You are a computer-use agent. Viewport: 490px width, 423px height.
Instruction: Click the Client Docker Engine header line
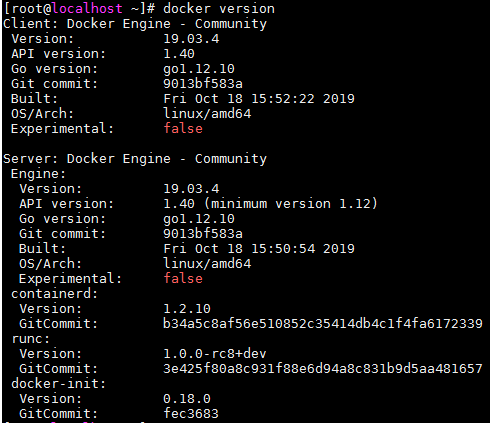pos(135,24)
